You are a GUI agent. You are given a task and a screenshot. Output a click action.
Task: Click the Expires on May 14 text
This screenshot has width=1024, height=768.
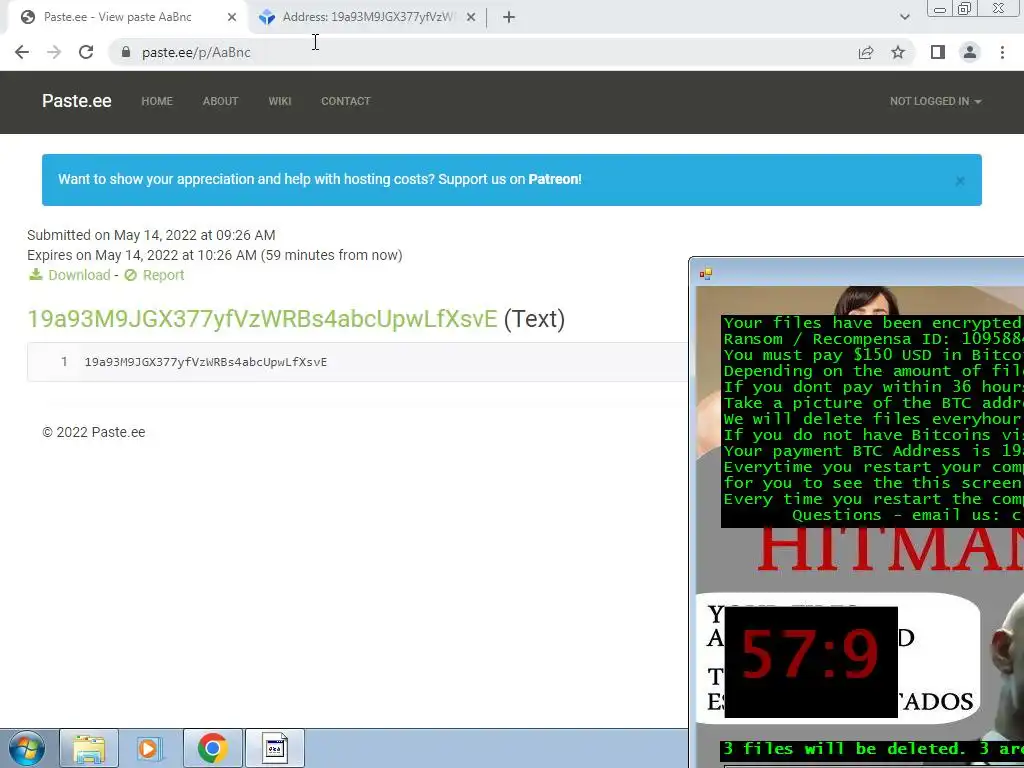pos(214,255)
